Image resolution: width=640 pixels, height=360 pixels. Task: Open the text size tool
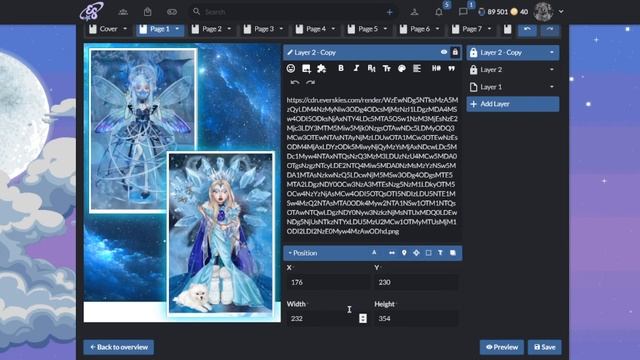[387, 69]
